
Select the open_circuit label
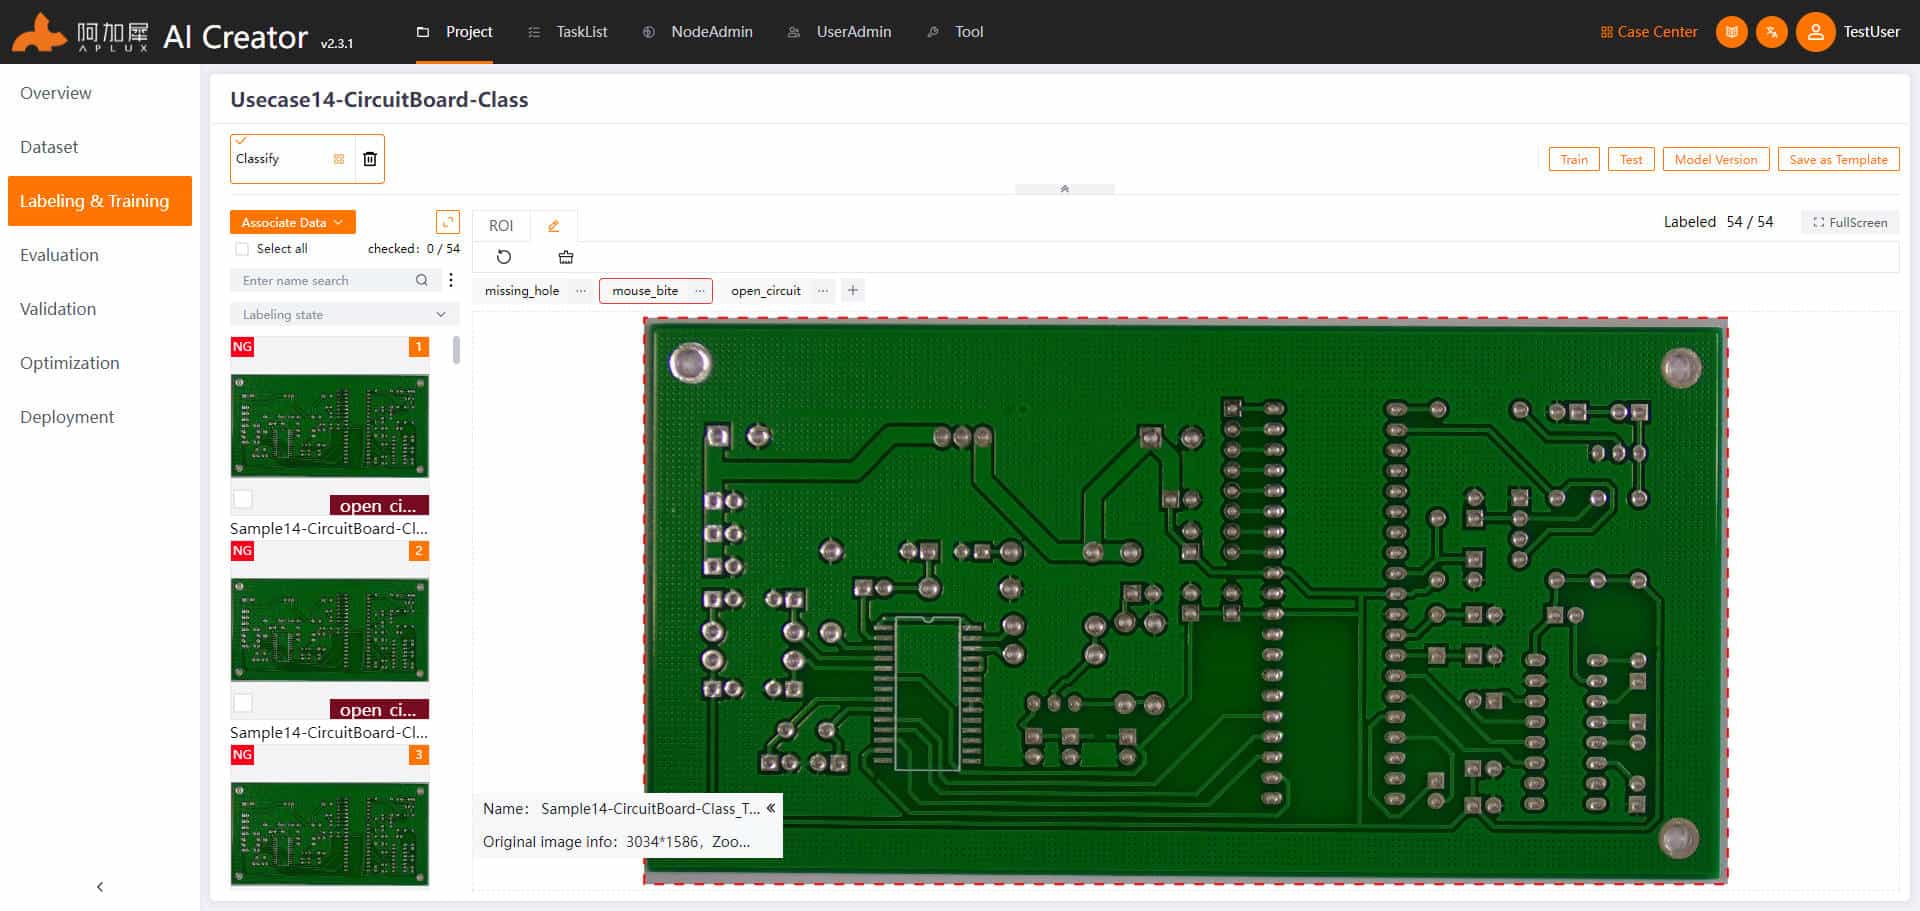pos(766,291)
